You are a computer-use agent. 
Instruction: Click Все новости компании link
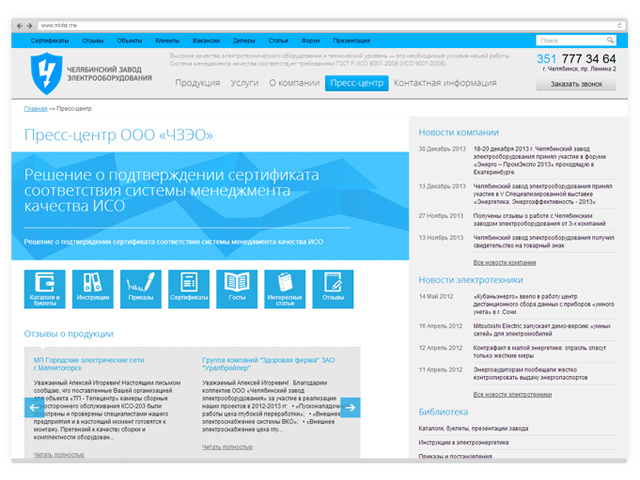(504, 262)
